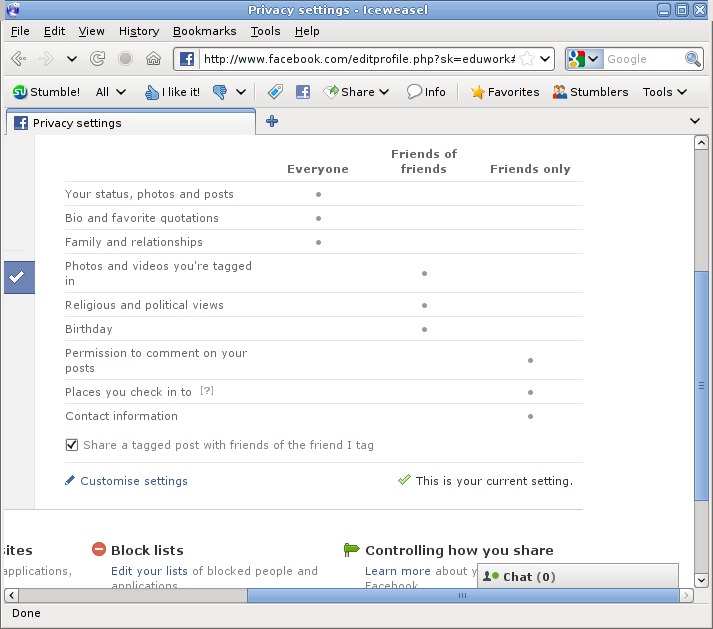Click the Customise settings link
This screenshot has width=713, height=629.
[x=134, y=481]
